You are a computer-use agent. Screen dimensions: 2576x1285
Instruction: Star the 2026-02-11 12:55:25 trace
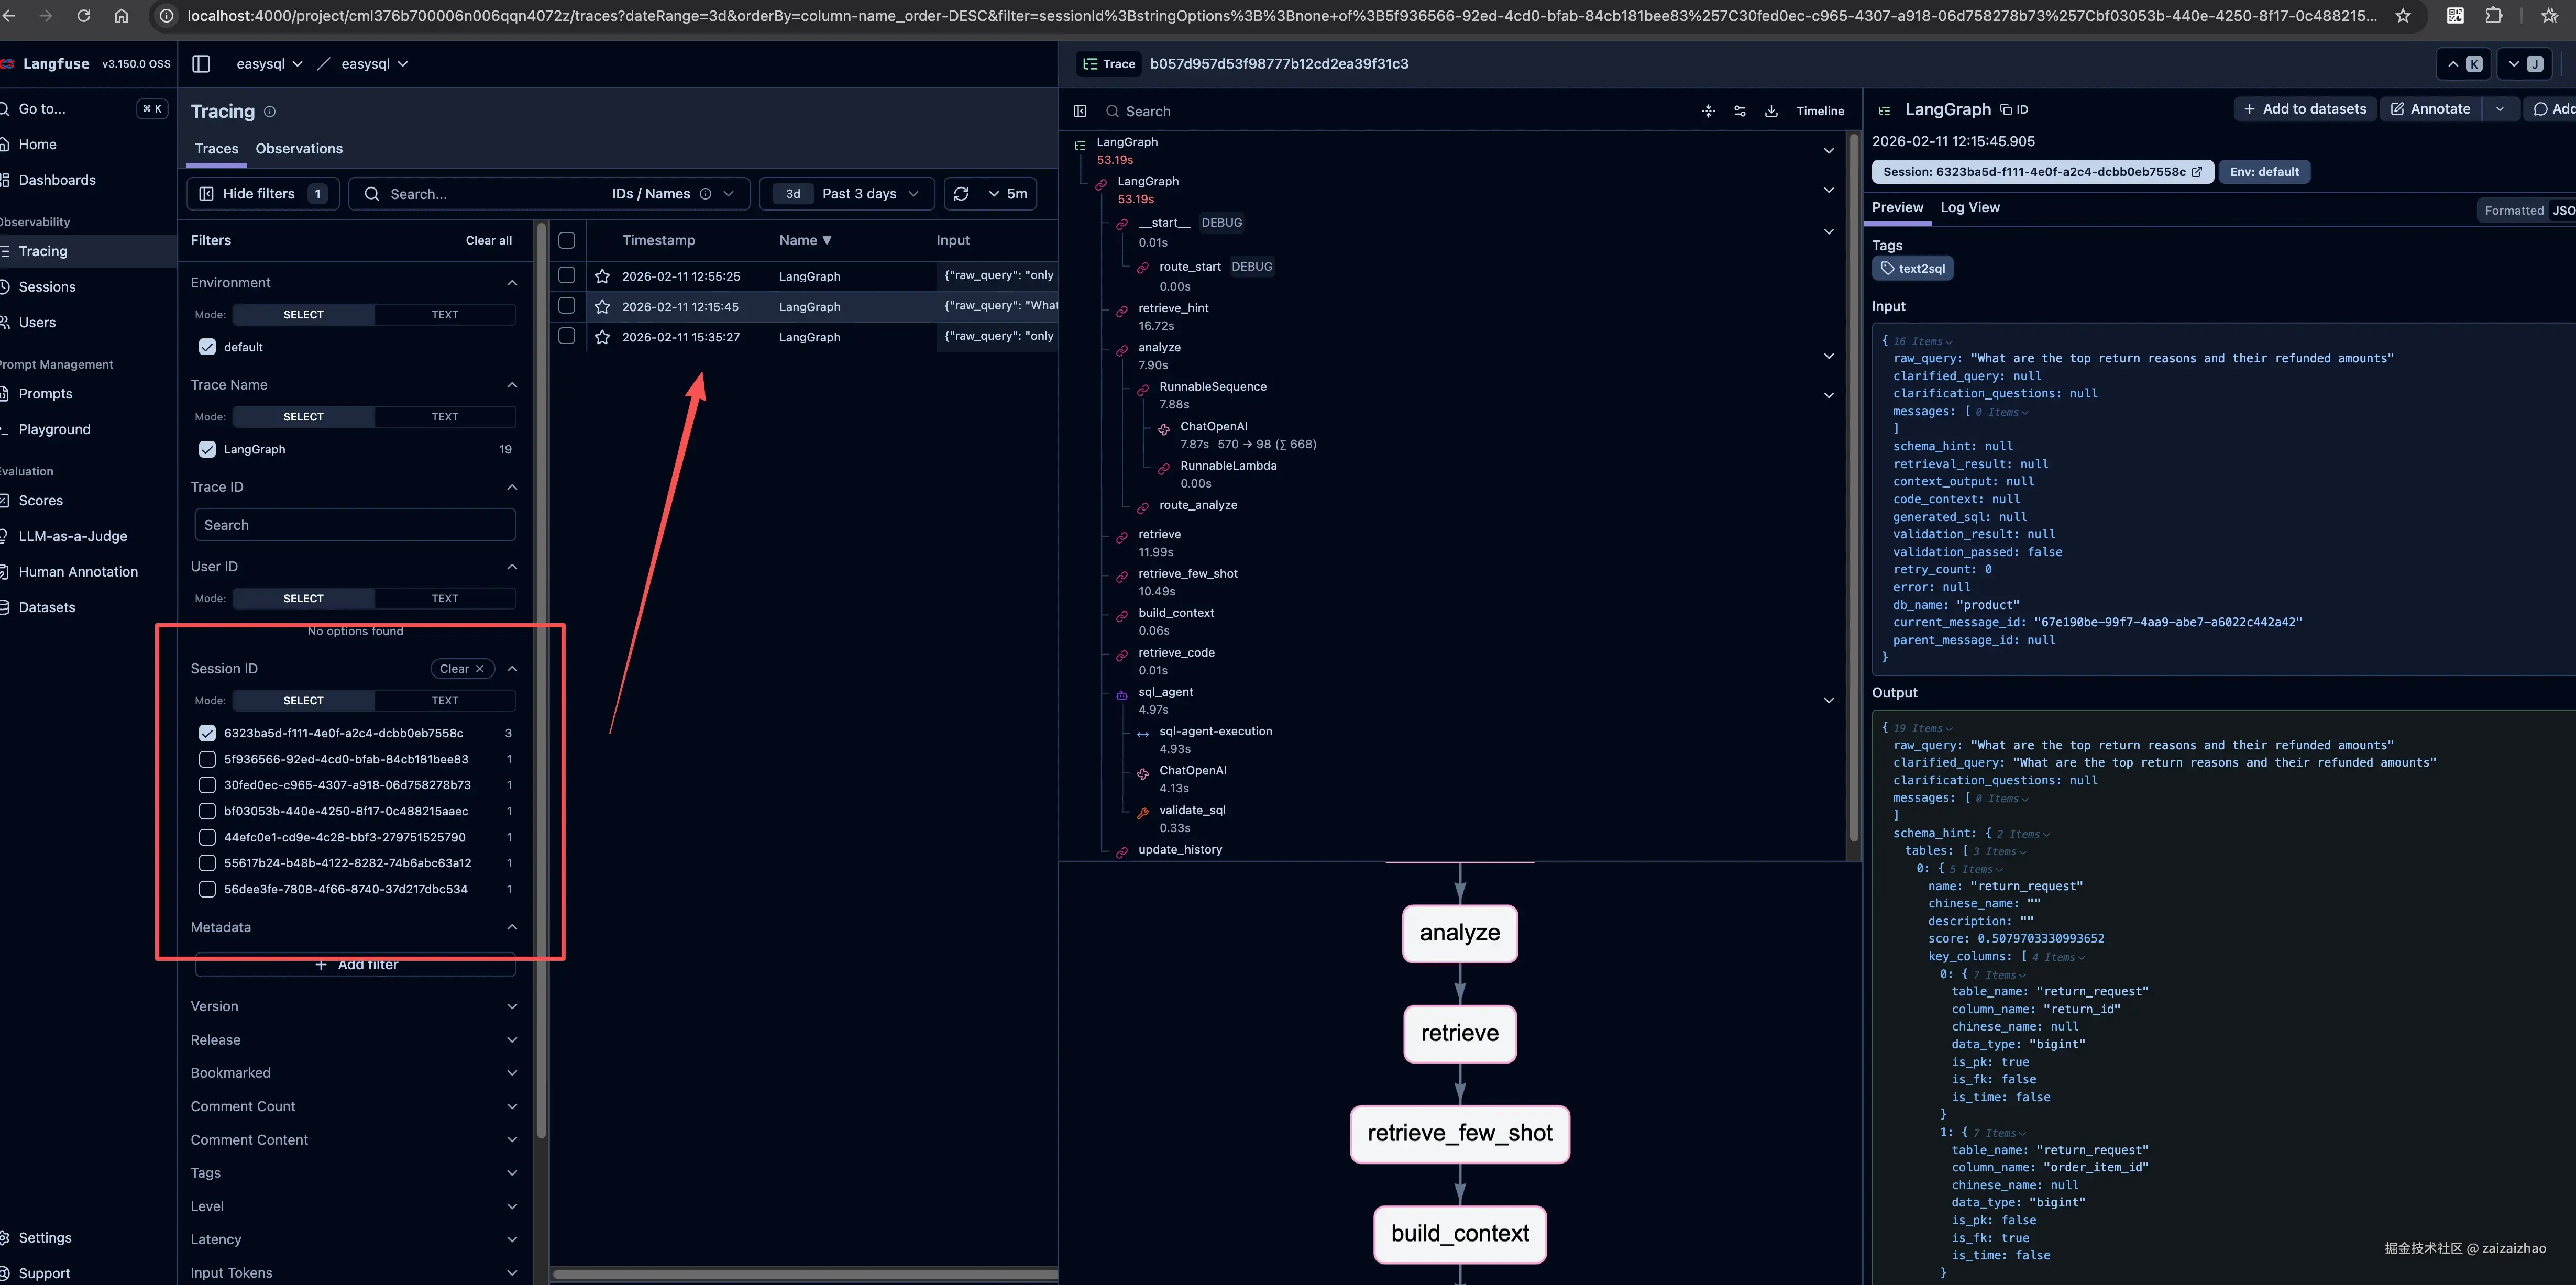[602, 277]
